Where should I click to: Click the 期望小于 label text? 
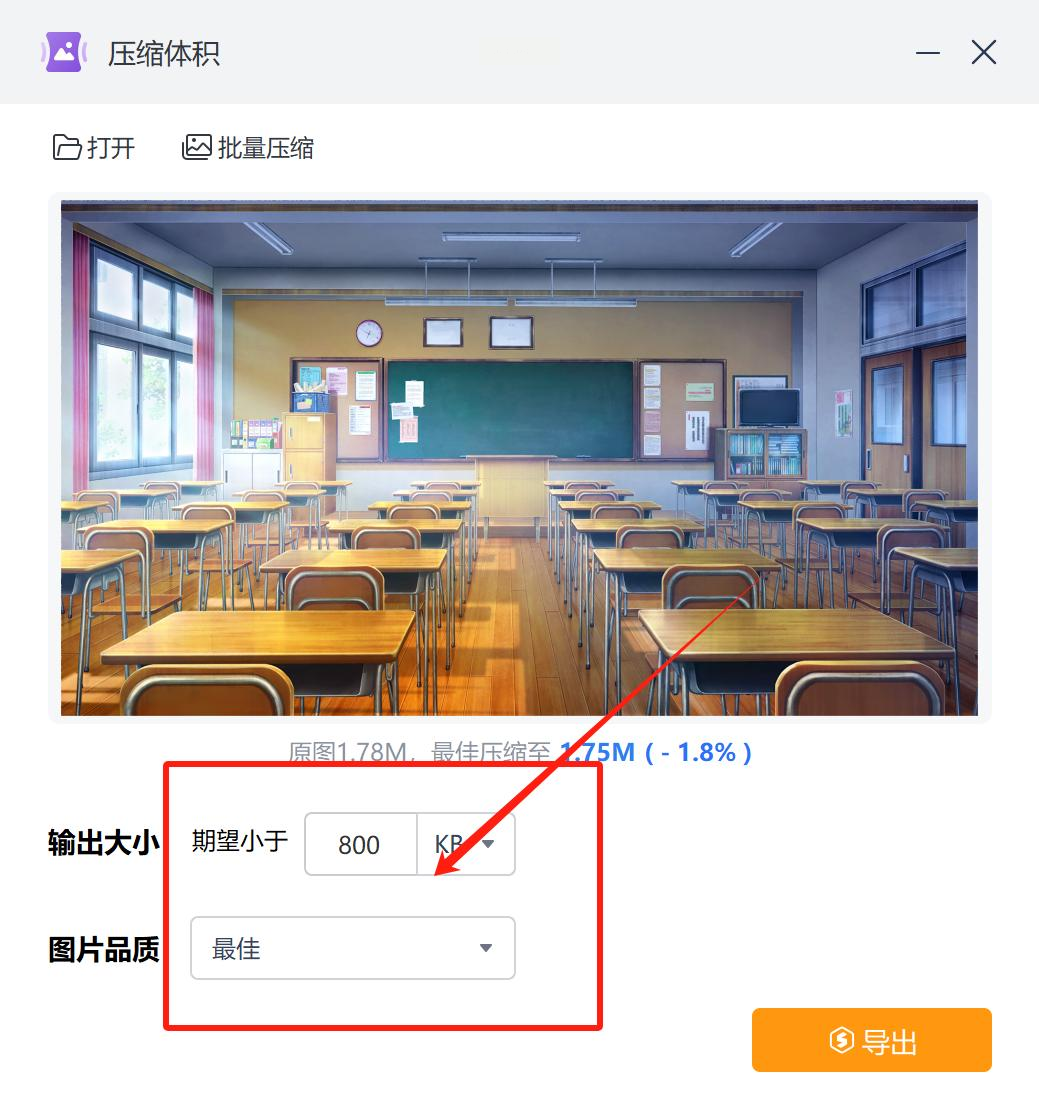pos(240,841)
